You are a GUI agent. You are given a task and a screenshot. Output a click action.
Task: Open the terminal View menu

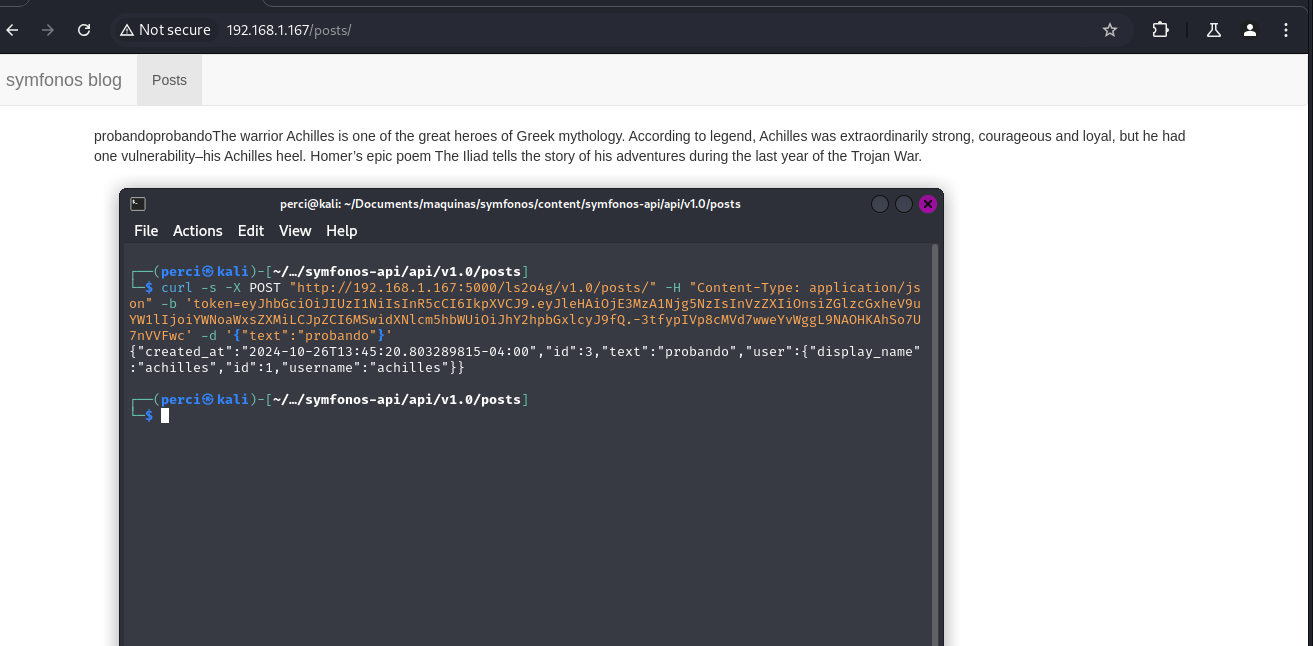coord(295,231)
